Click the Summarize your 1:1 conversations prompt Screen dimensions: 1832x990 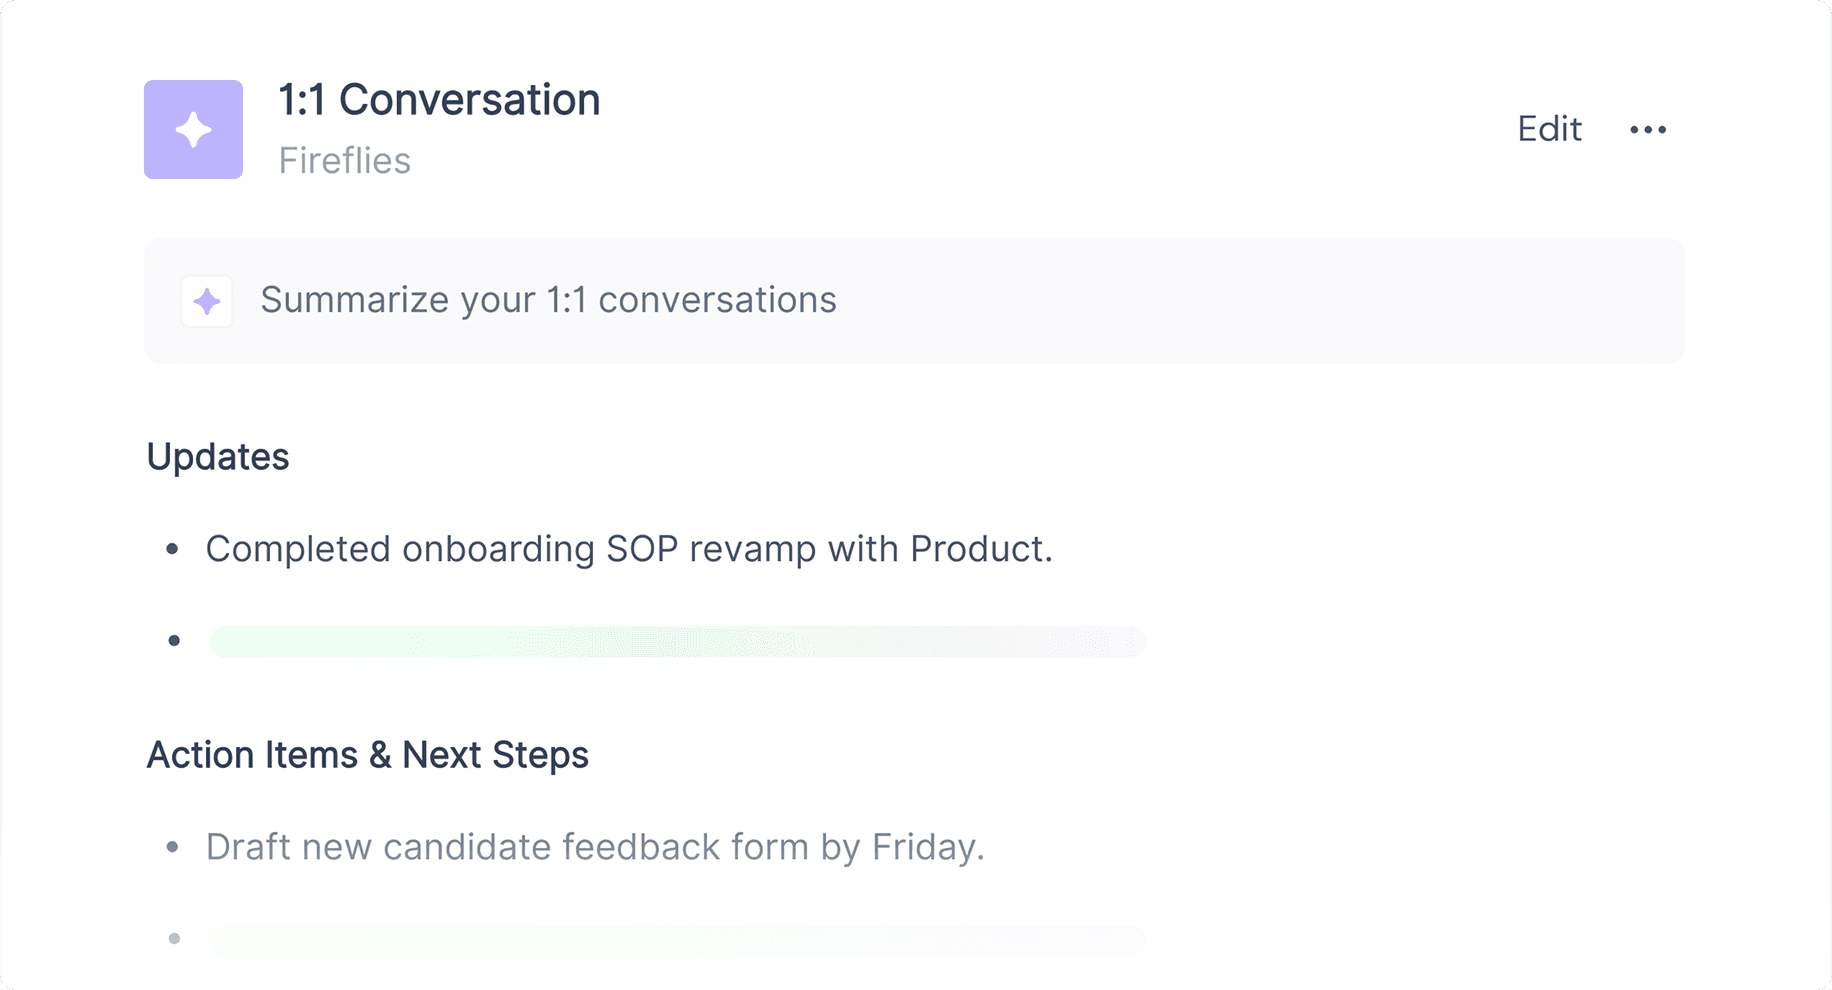tap(548, 300)
